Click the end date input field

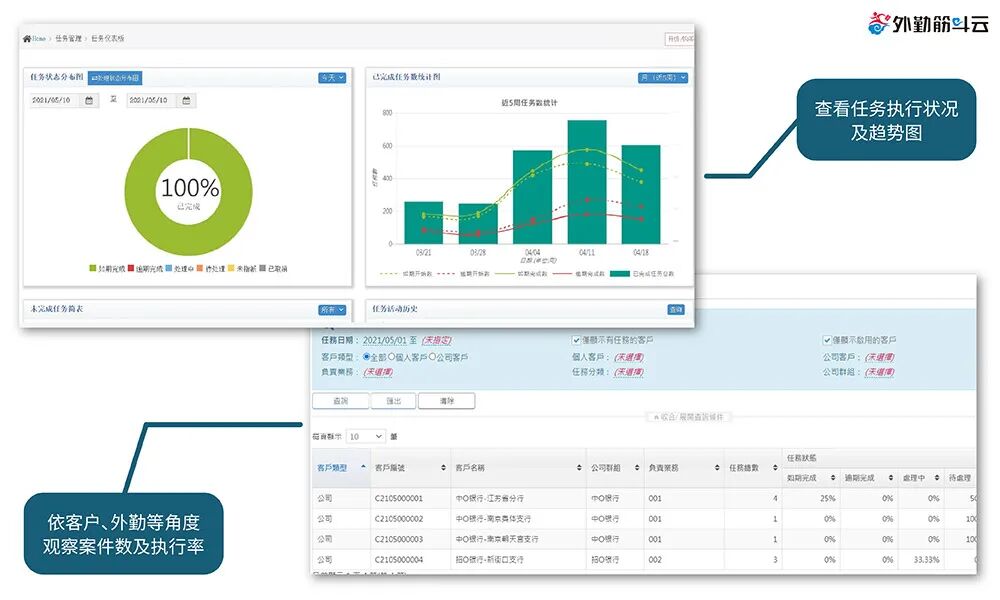coord(152,101)
